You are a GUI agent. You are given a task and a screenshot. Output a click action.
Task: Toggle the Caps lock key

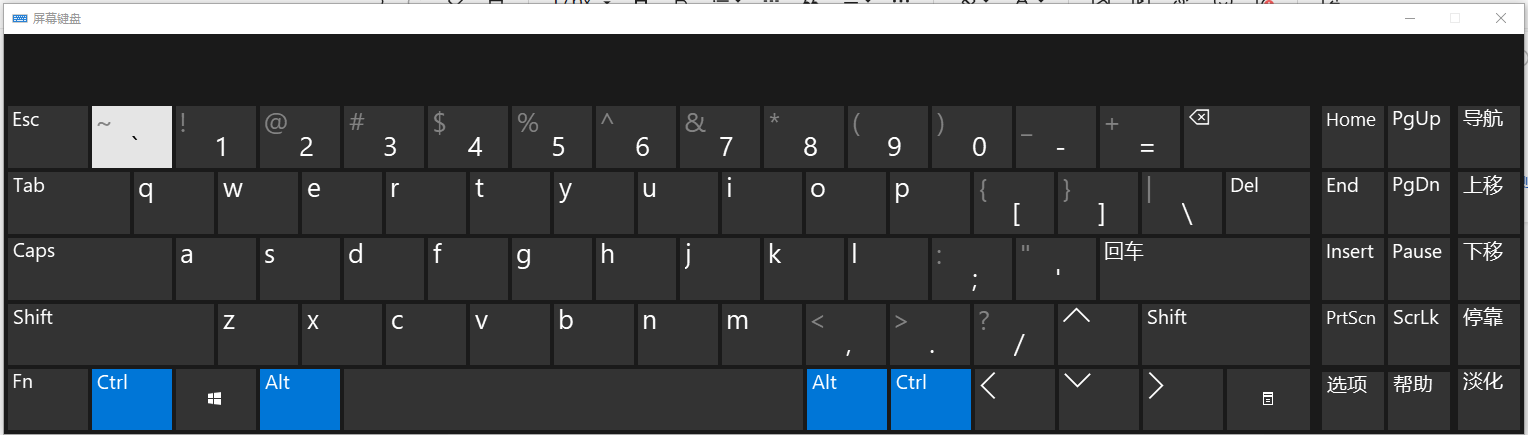click(89, 268)
